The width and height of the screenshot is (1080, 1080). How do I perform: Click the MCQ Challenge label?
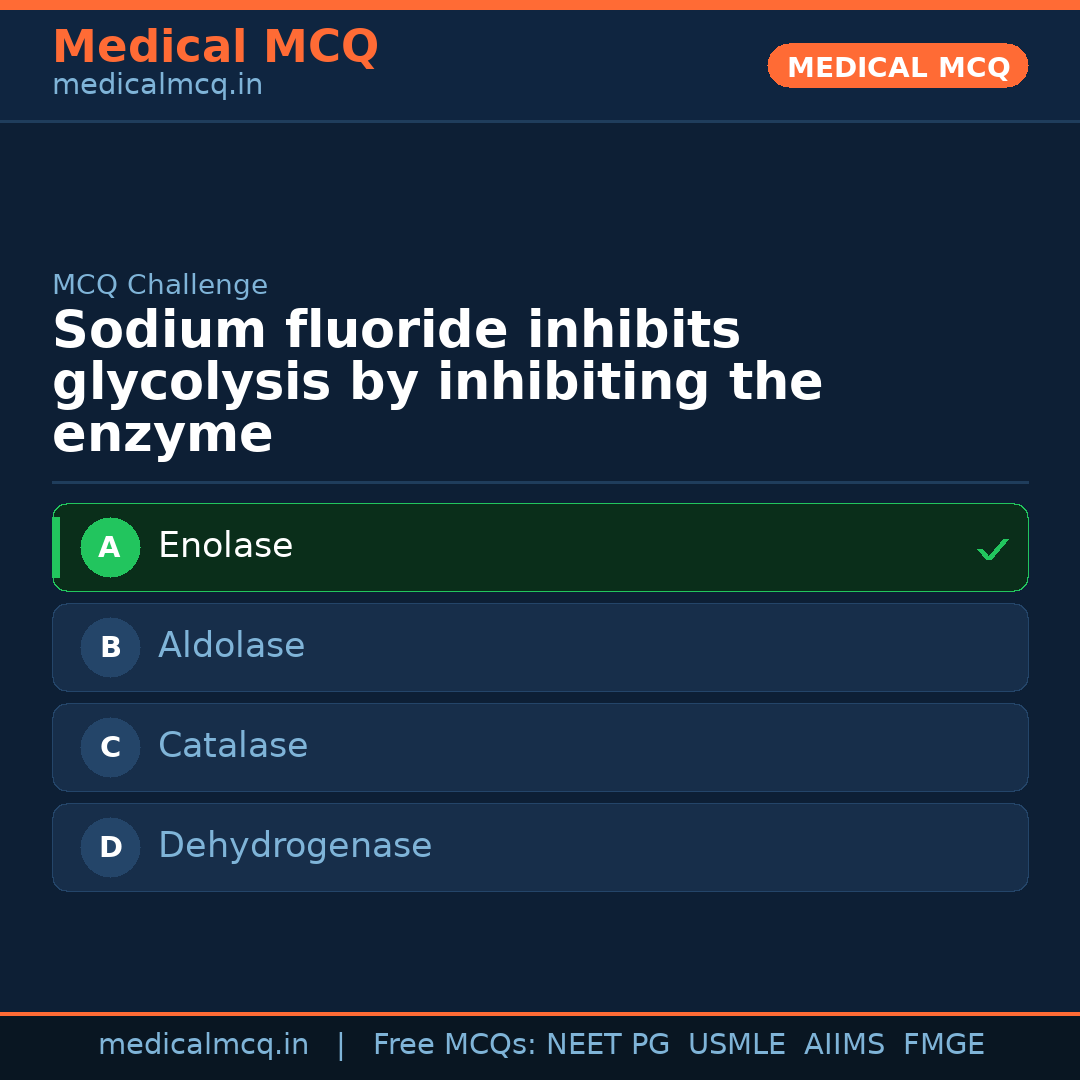160,285
